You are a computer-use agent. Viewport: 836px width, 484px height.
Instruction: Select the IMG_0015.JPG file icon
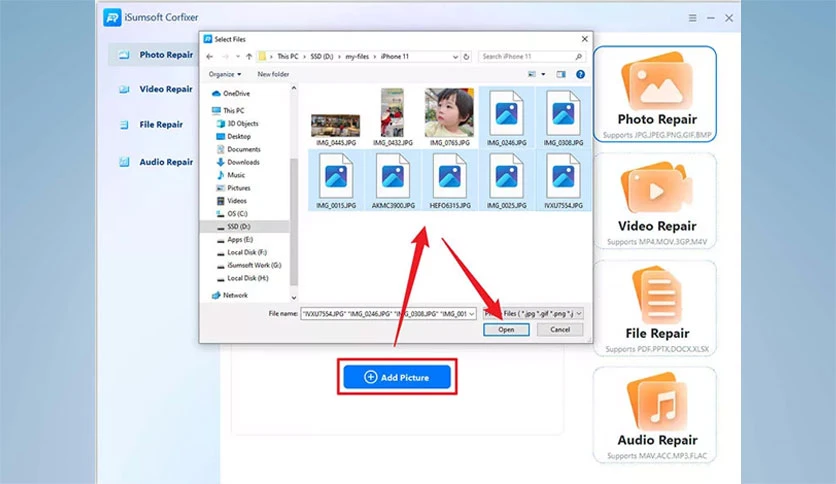click(x=336, y=176)
